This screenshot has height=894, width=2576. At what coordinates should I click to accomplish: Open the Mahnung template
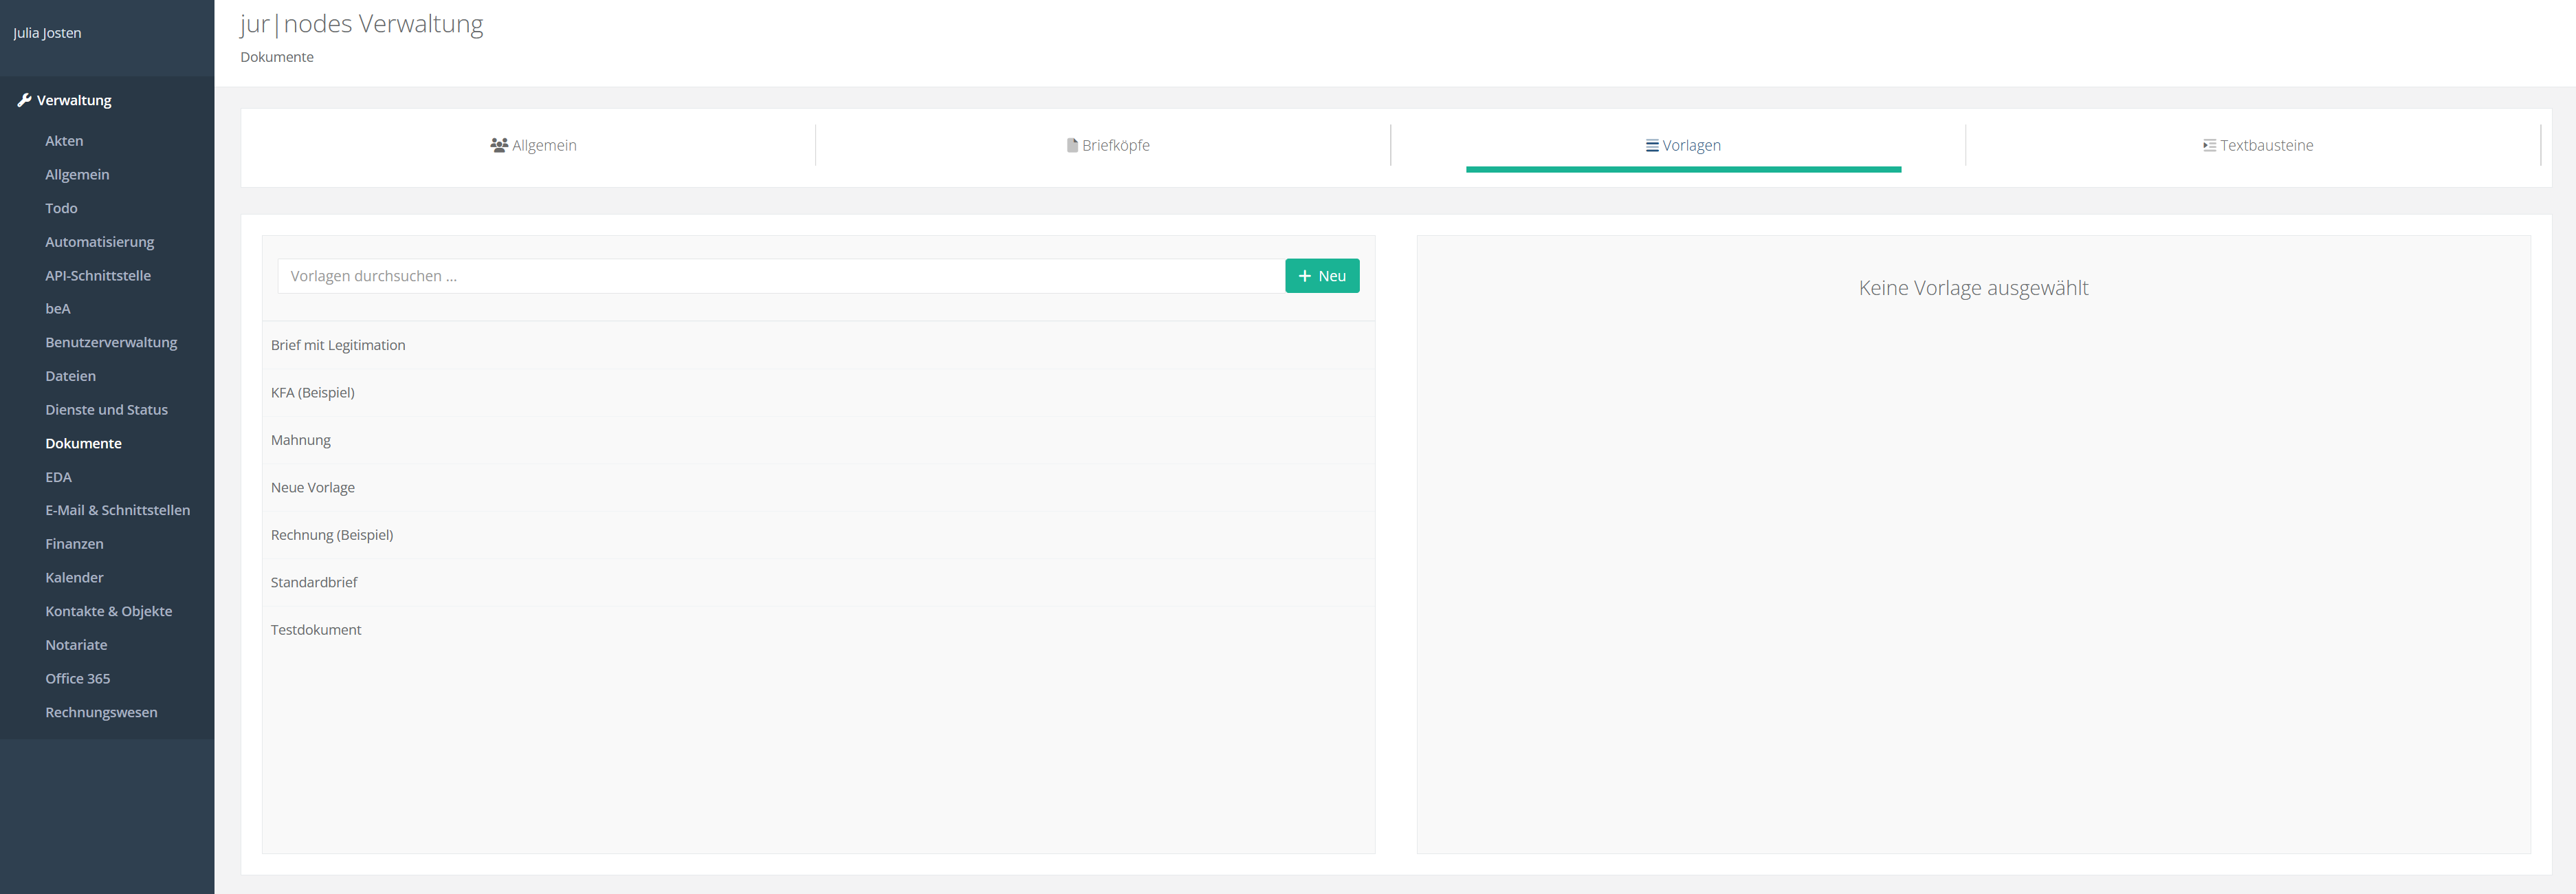pyautogui.click(x=300, y=440)
